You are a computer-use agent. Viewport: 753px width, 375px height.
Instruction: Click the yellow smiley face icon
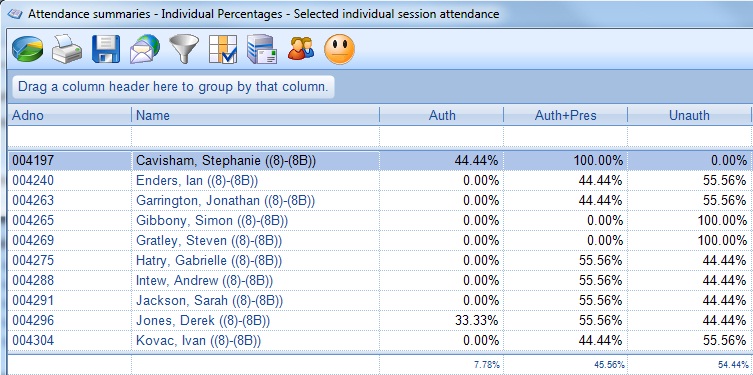pos(340,49)
